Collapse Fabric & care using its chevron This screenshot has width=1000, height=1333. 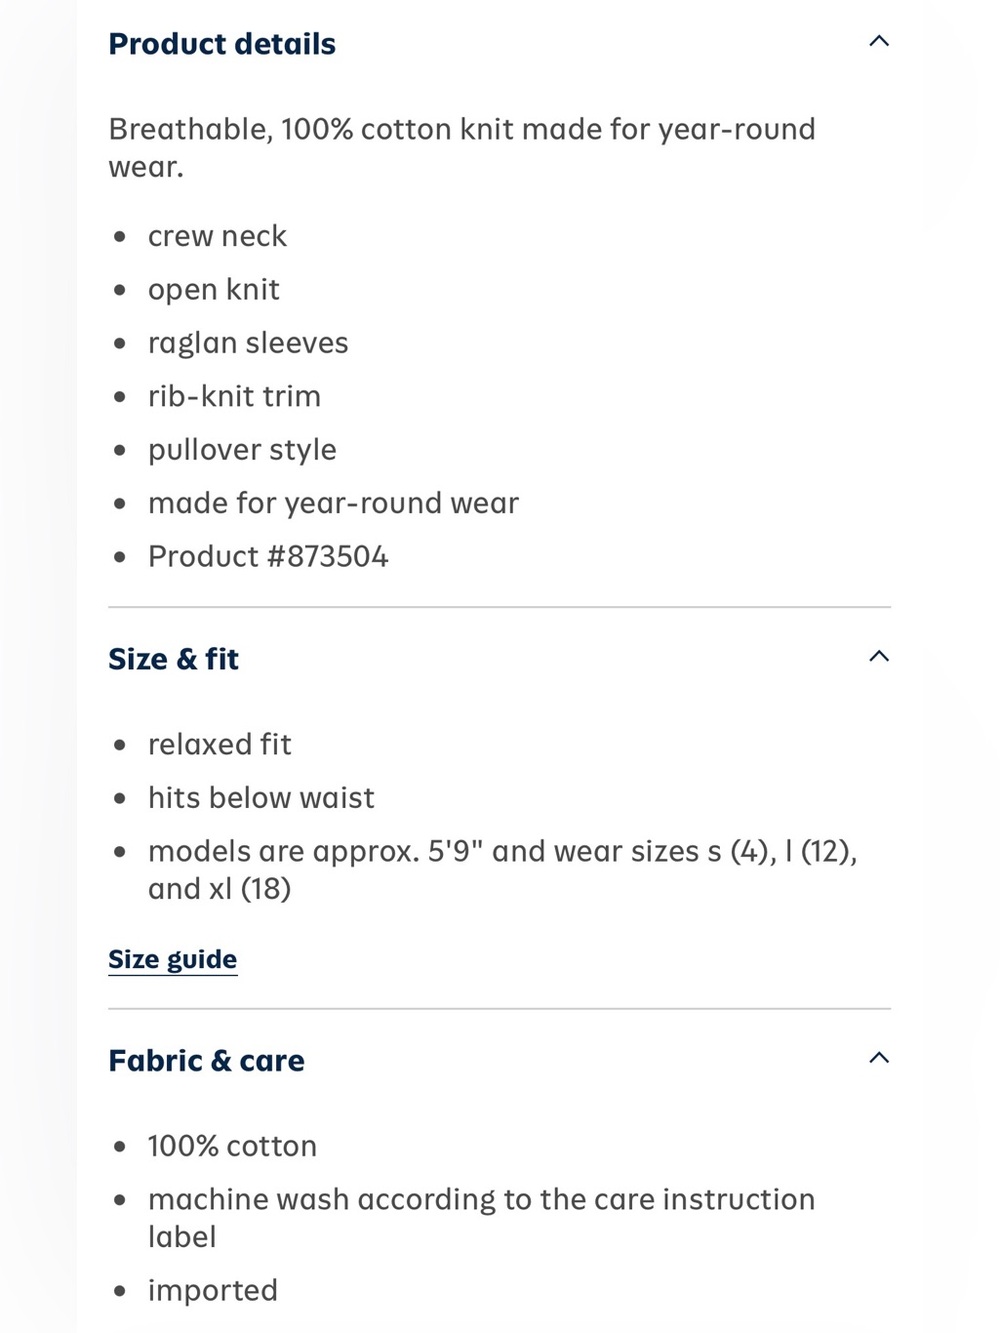879,1059
